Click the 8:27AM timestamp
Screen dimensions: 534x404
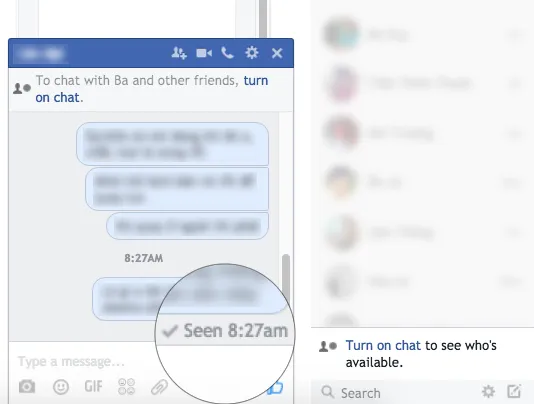(143, 258)
